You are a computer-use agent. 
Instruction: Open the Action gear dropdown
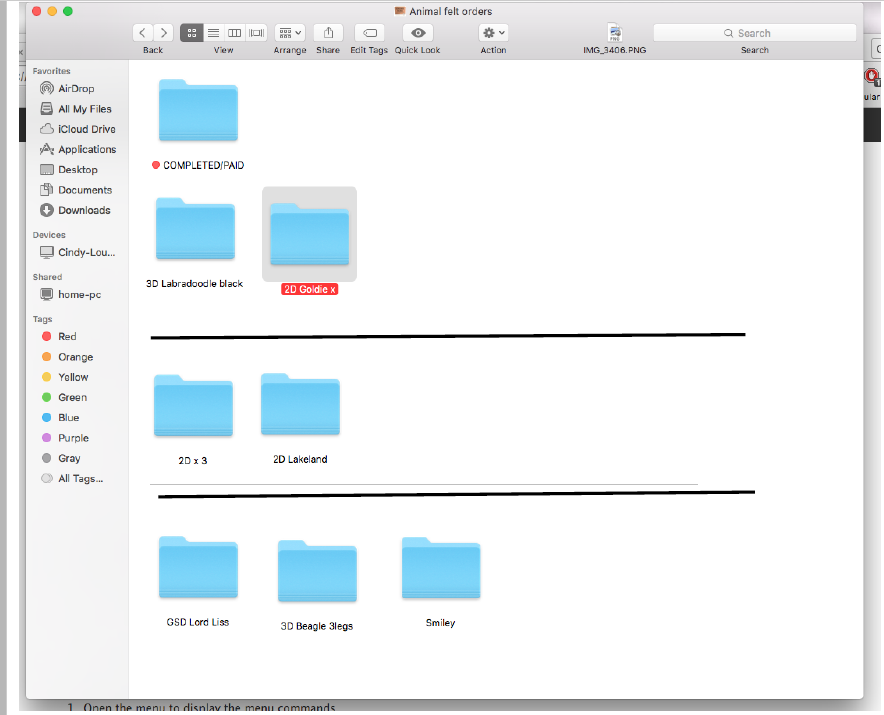point(493,33)
